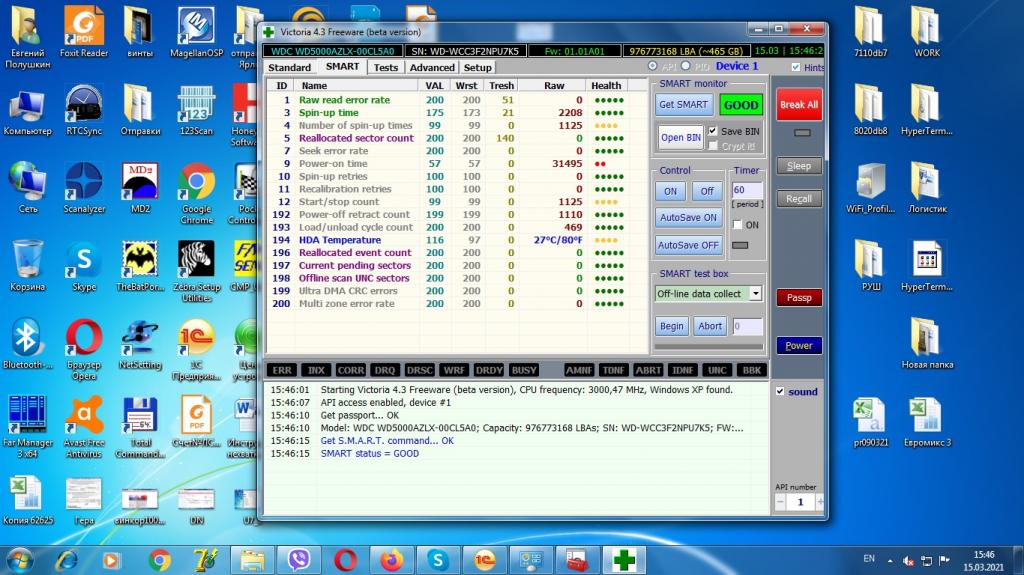Click the Abort test button
1024x575 pixels.
(710, 326)
